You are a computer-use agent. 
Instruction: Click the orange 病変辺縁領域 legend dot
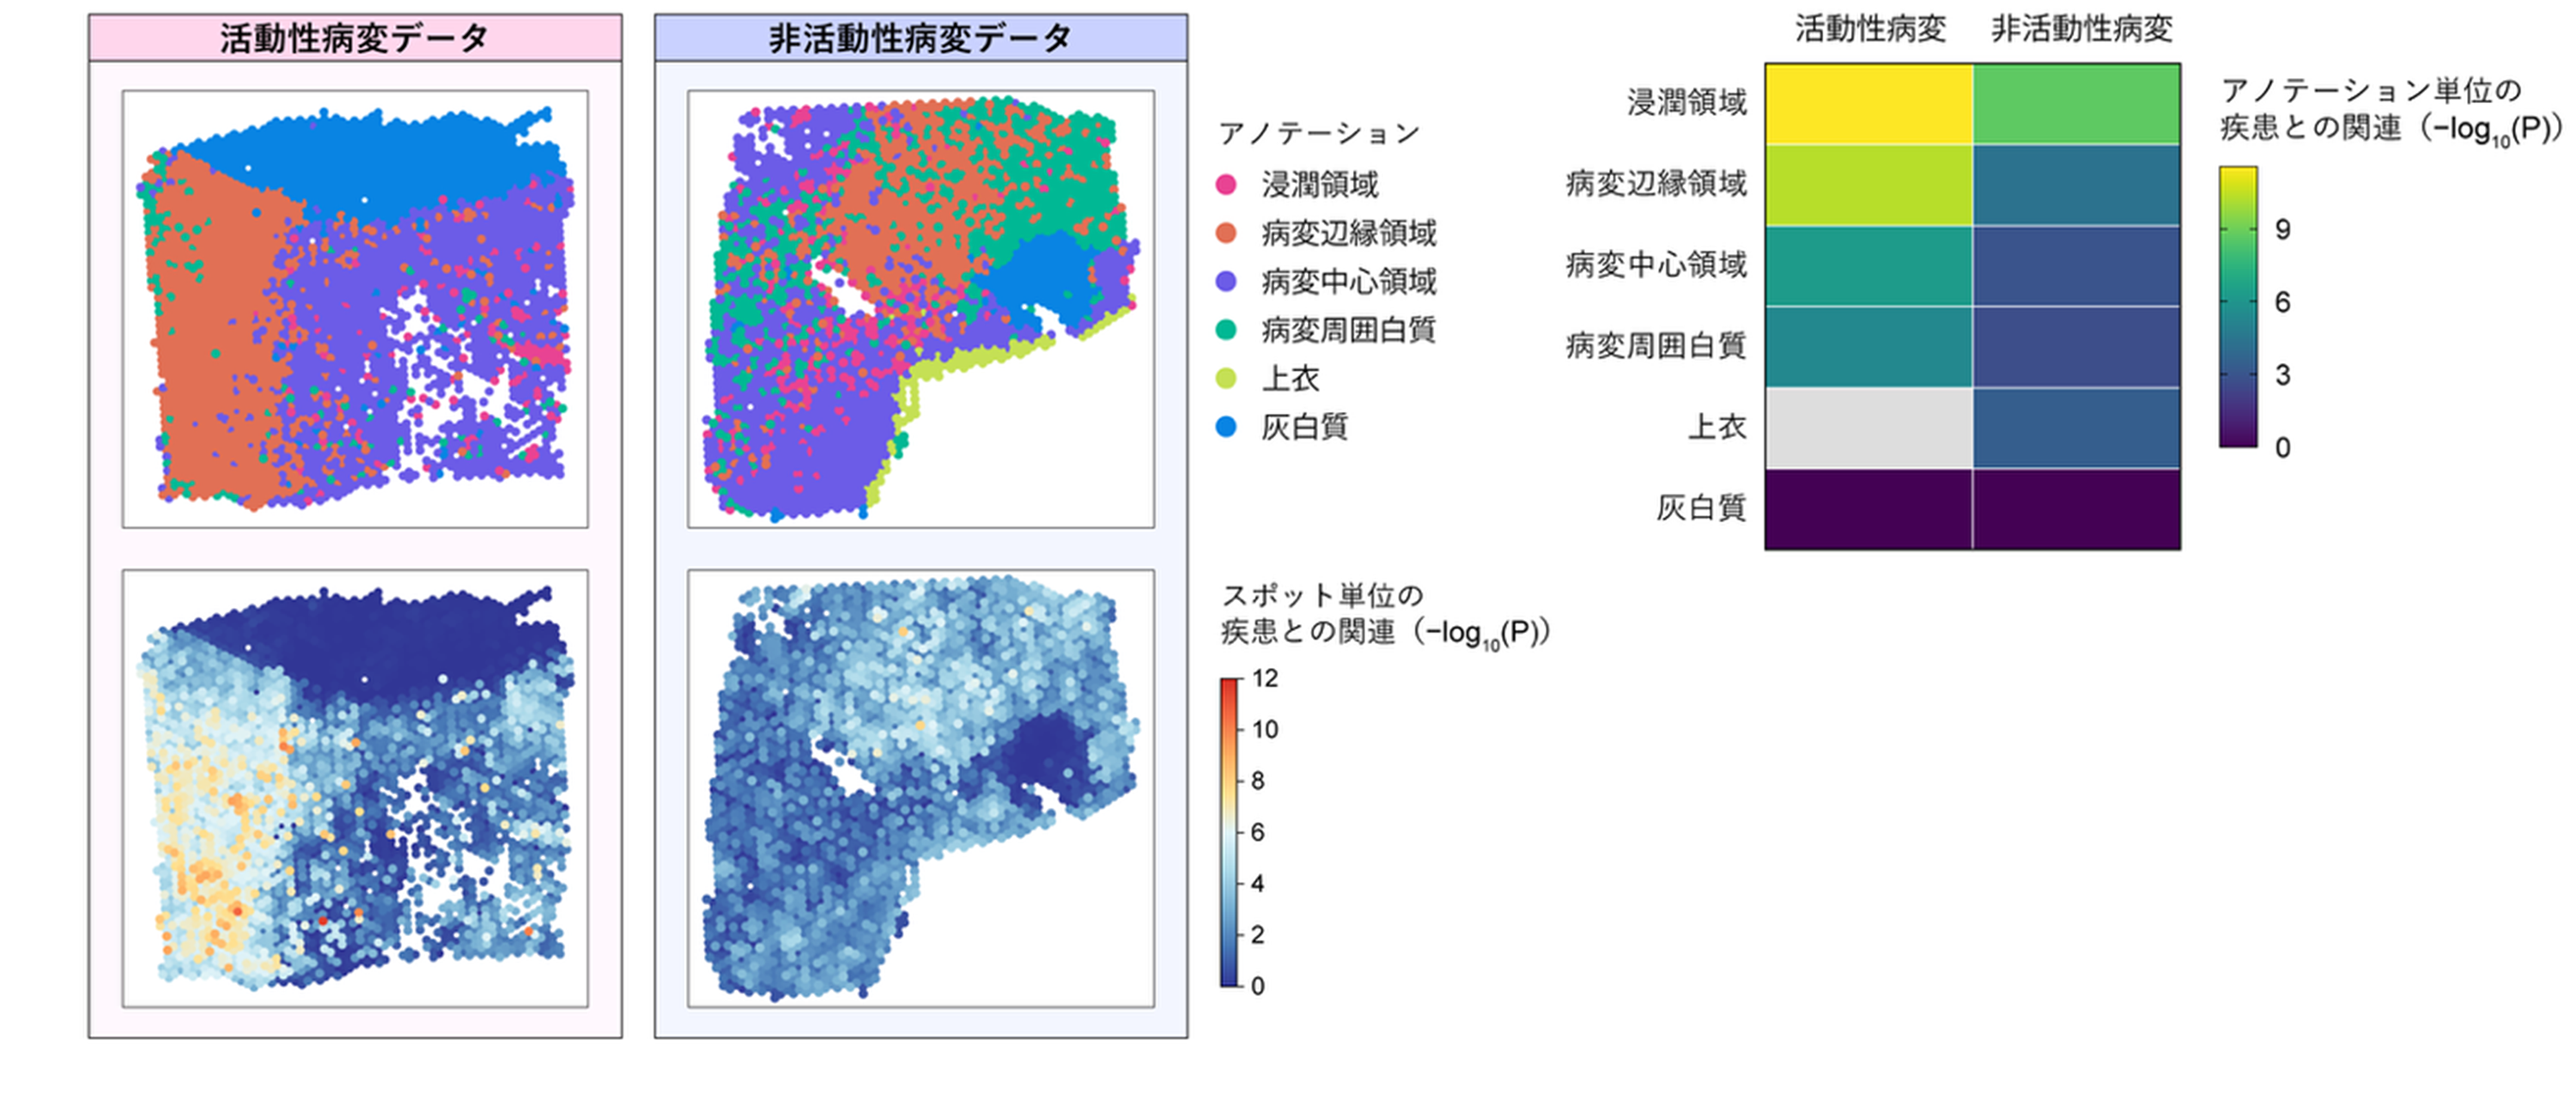pos(1226,233)
